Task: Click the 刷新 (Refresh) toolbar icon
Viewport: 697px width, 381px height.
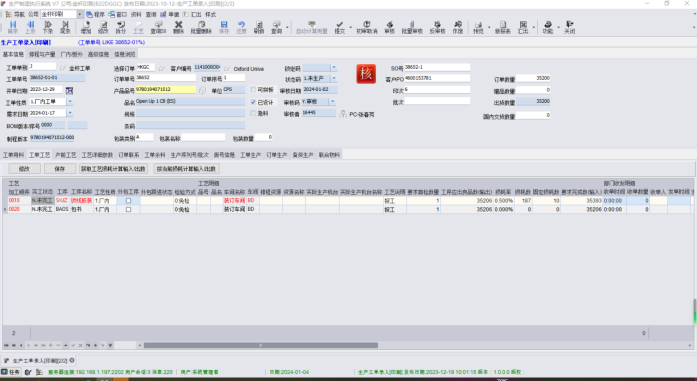Action: pyautogui.click(x=259, y=27)
